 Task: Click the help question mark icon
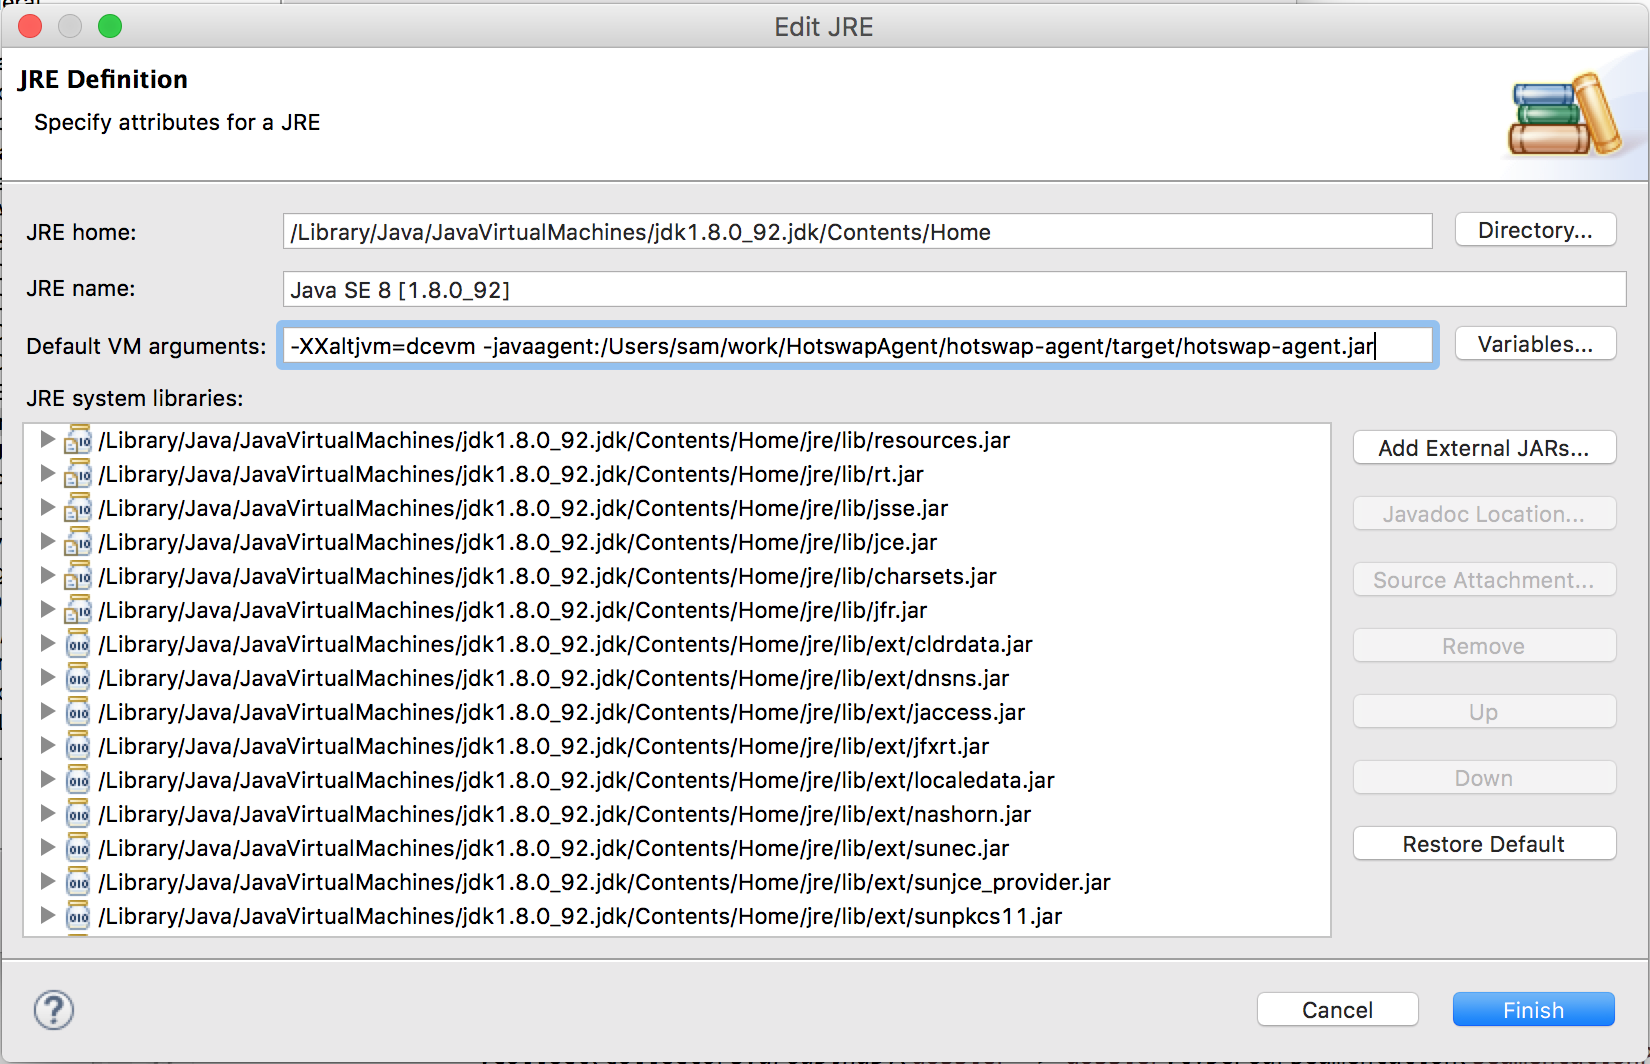pos(54,1010)
